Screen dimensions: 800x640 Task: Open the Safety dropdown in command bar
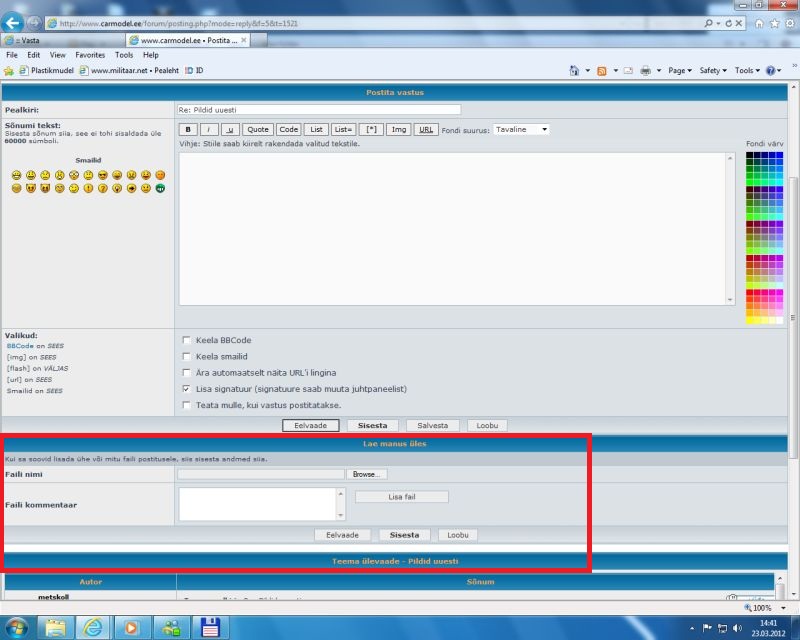click(712, 71)
